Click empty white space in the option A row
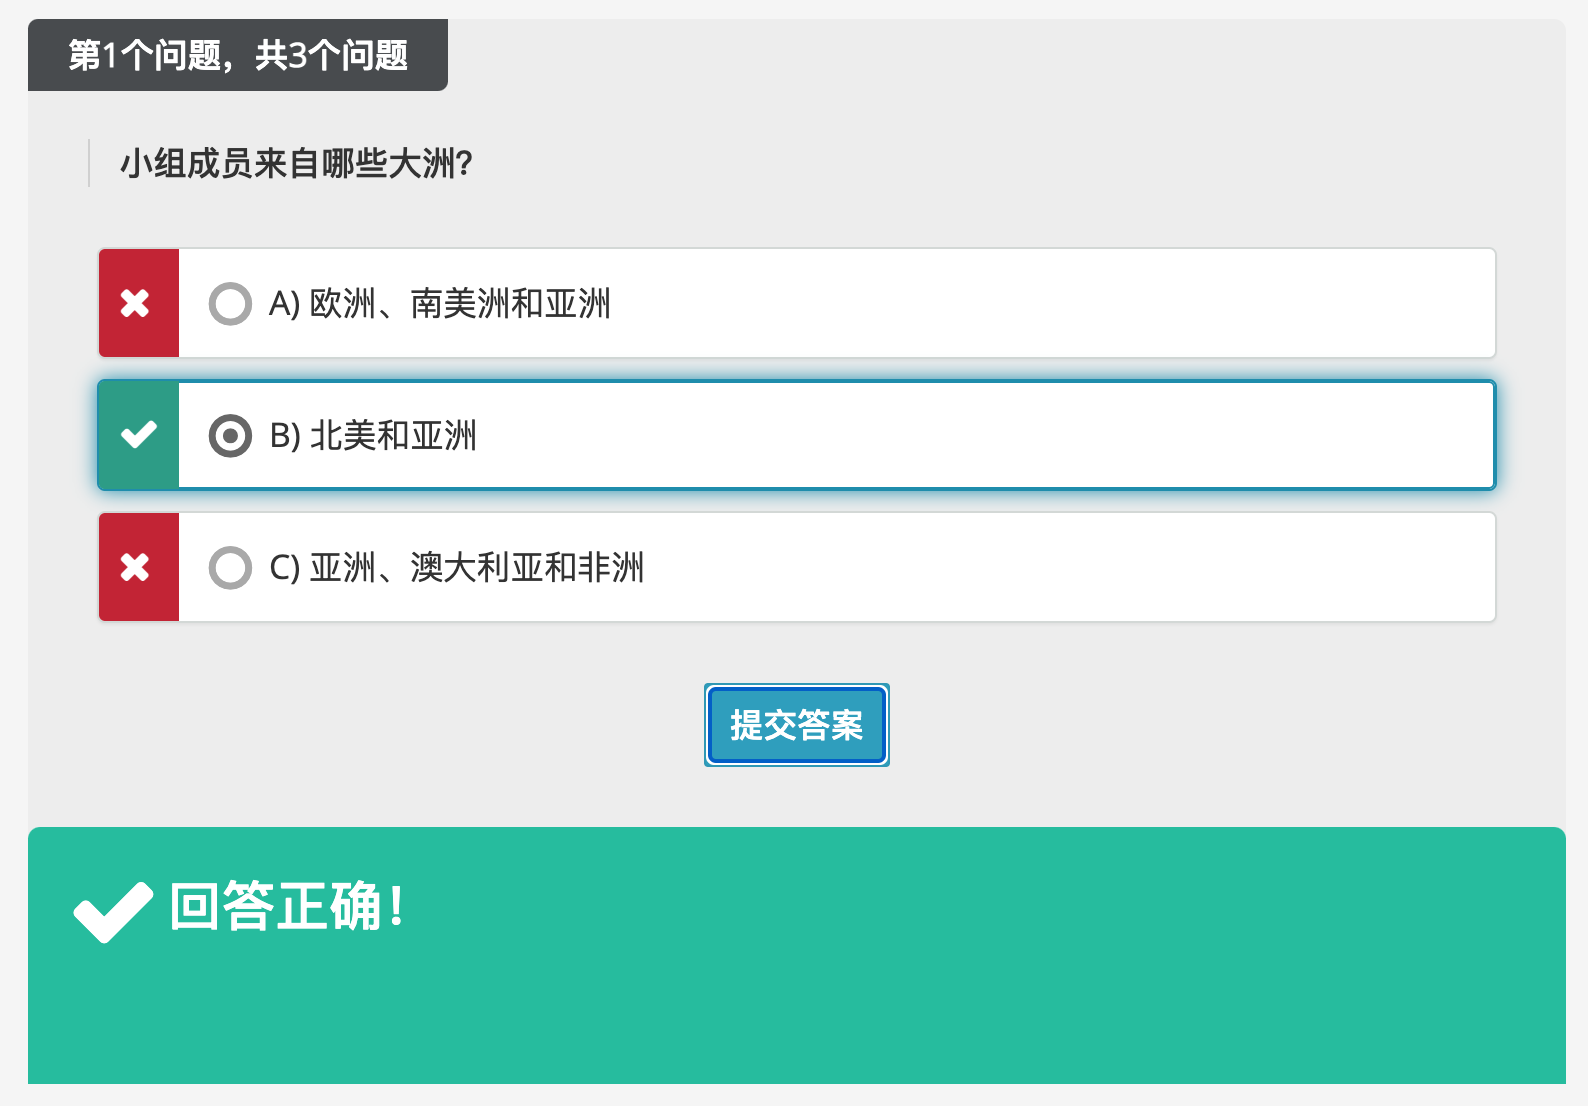The image size is (1588, 1106). point(1050,304)
